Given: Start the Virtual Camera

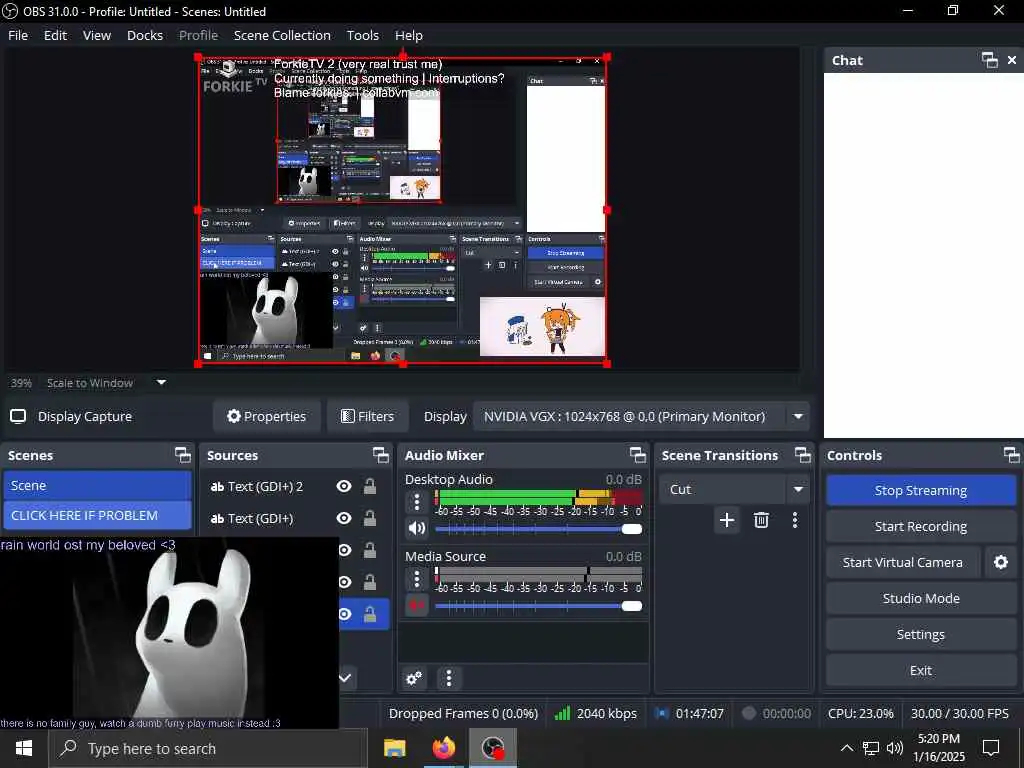Looking at the screenshot, I should coord(903,562).
